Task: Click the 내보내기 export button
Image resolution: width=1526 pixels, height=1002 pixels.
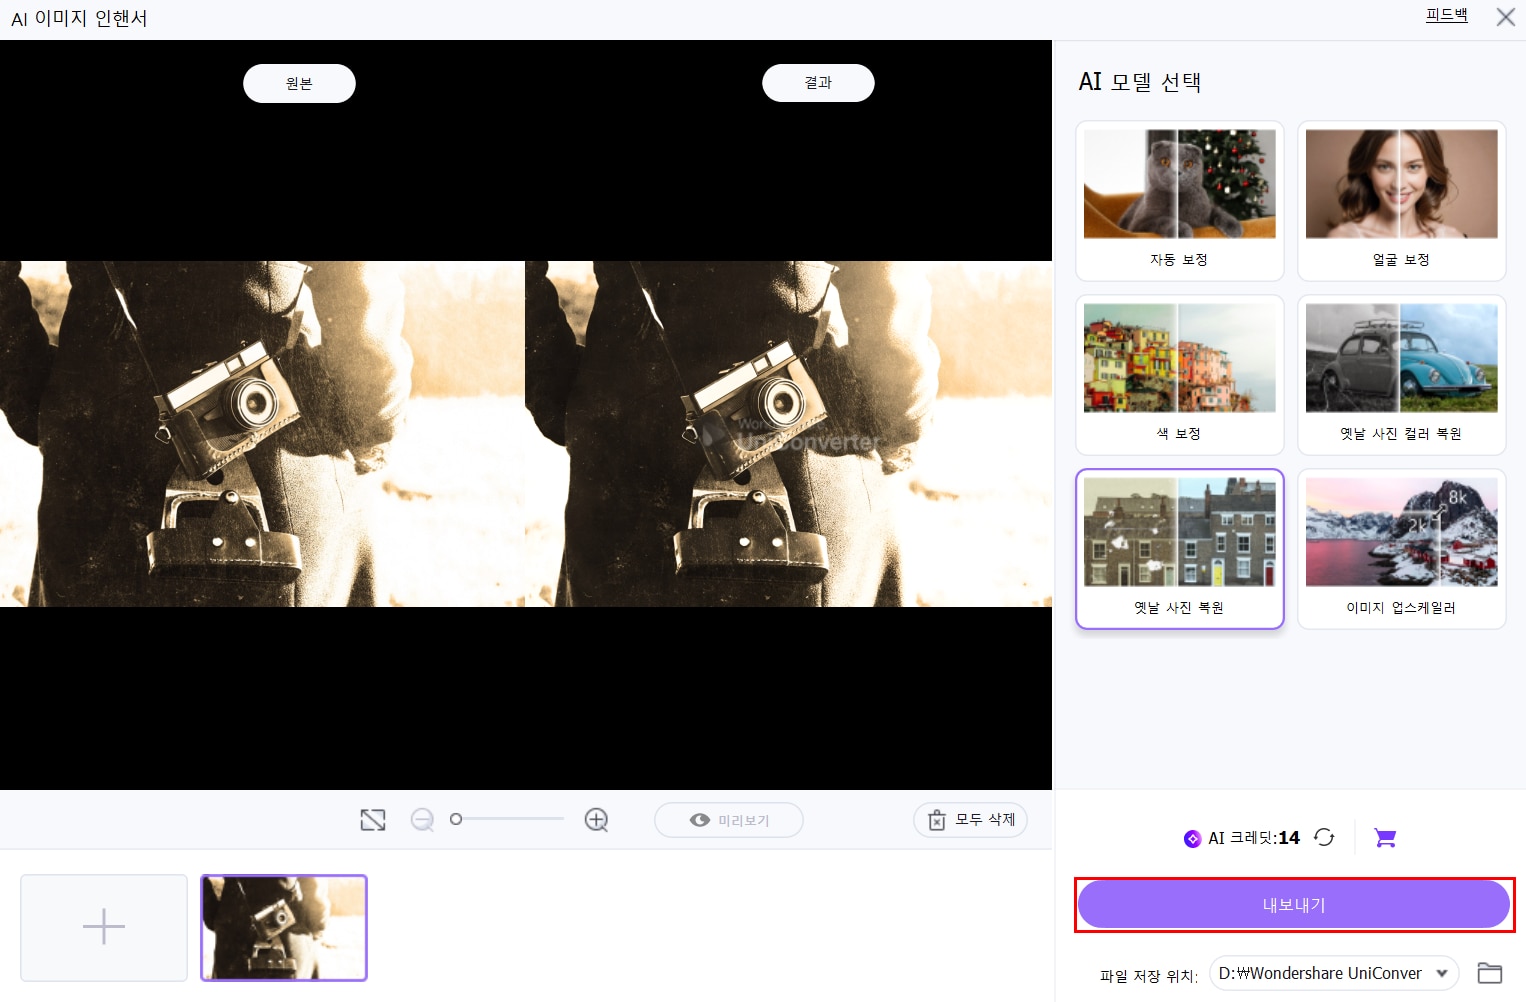Action: (x=1294, y=904)
